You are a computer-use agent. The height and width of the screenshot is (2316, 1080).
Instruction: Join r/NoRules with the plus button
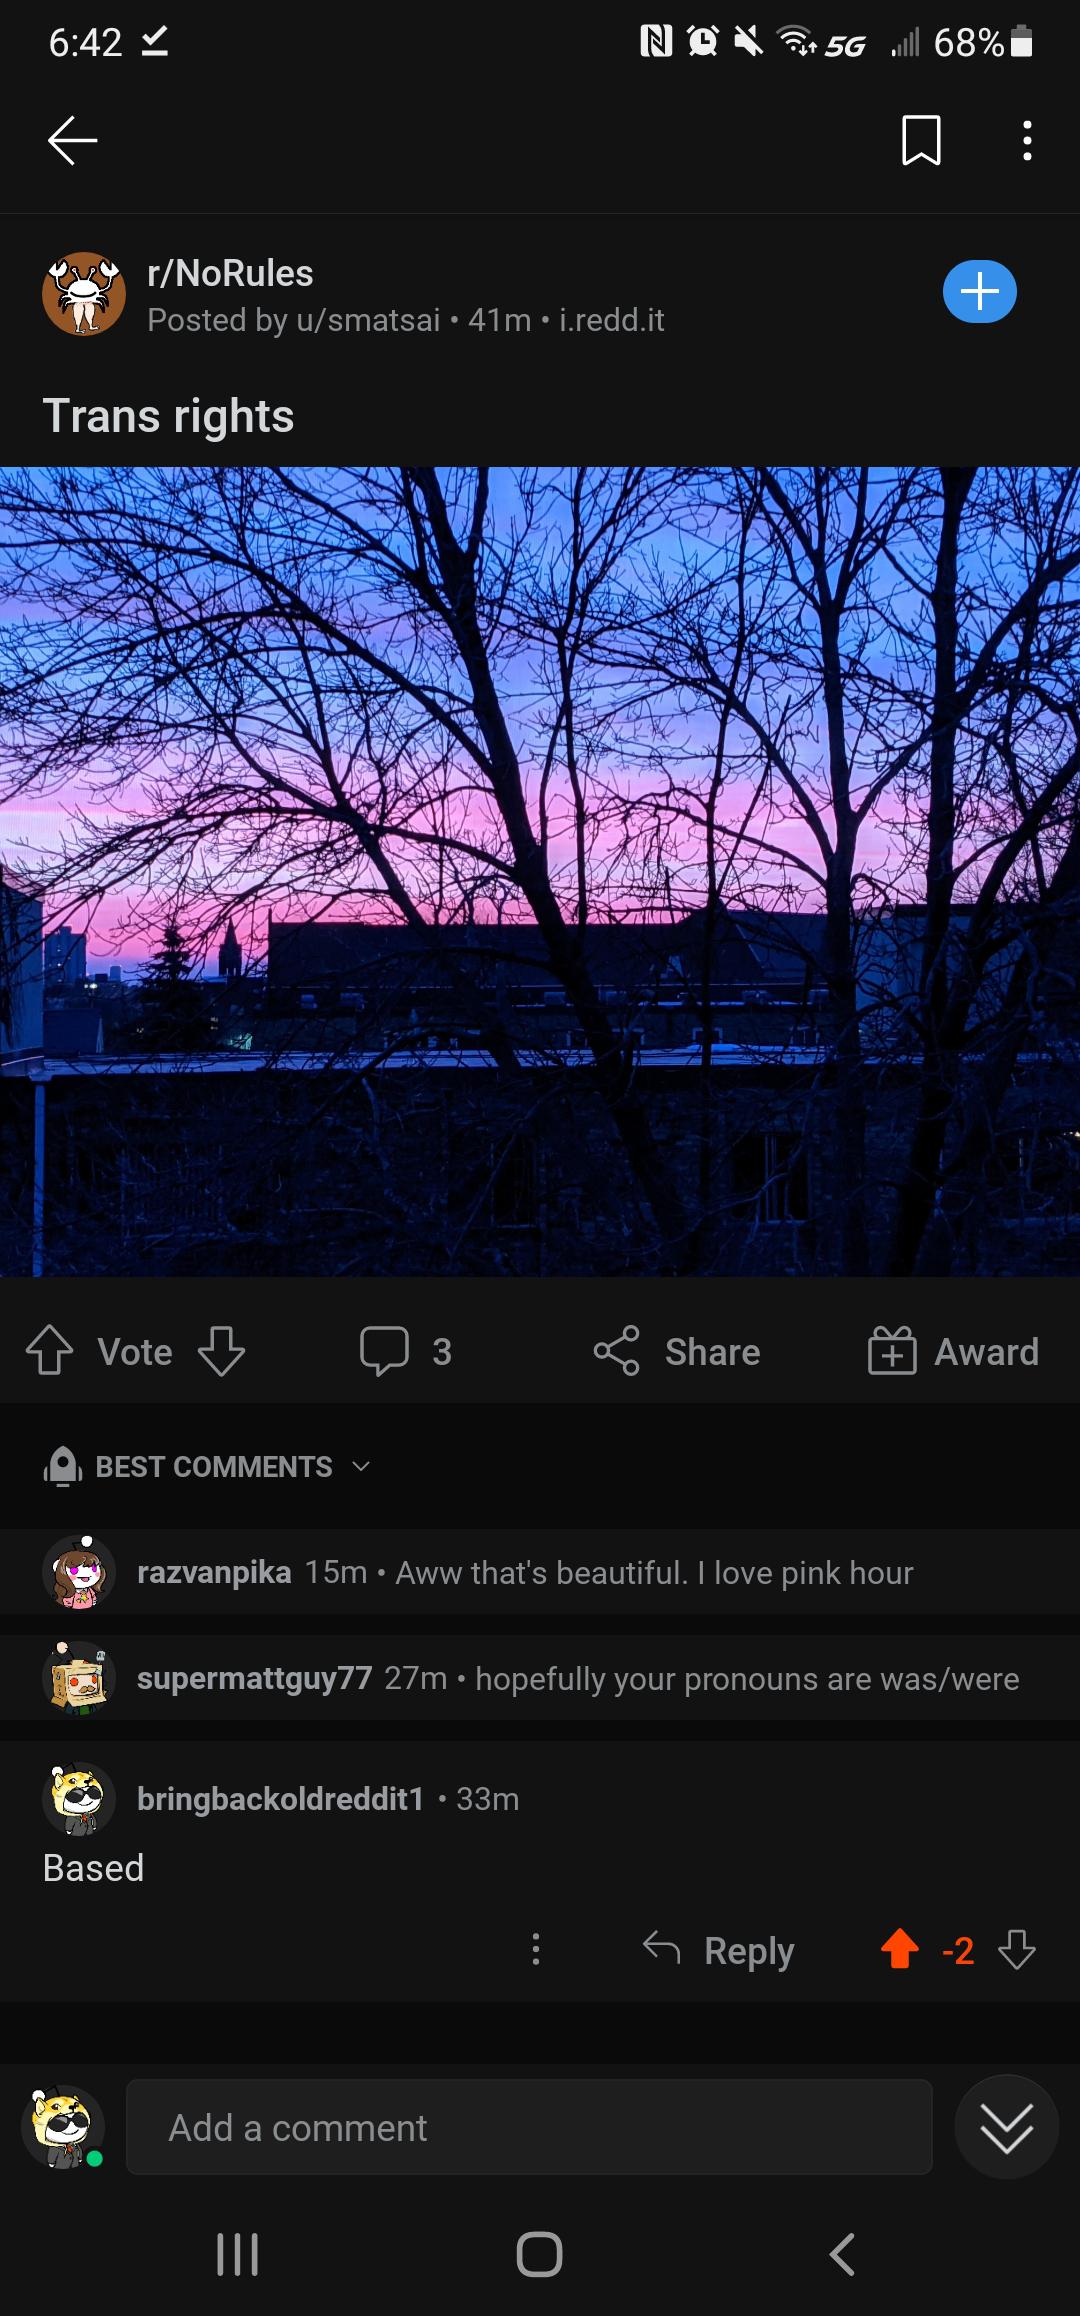click(x=979, y=292)
